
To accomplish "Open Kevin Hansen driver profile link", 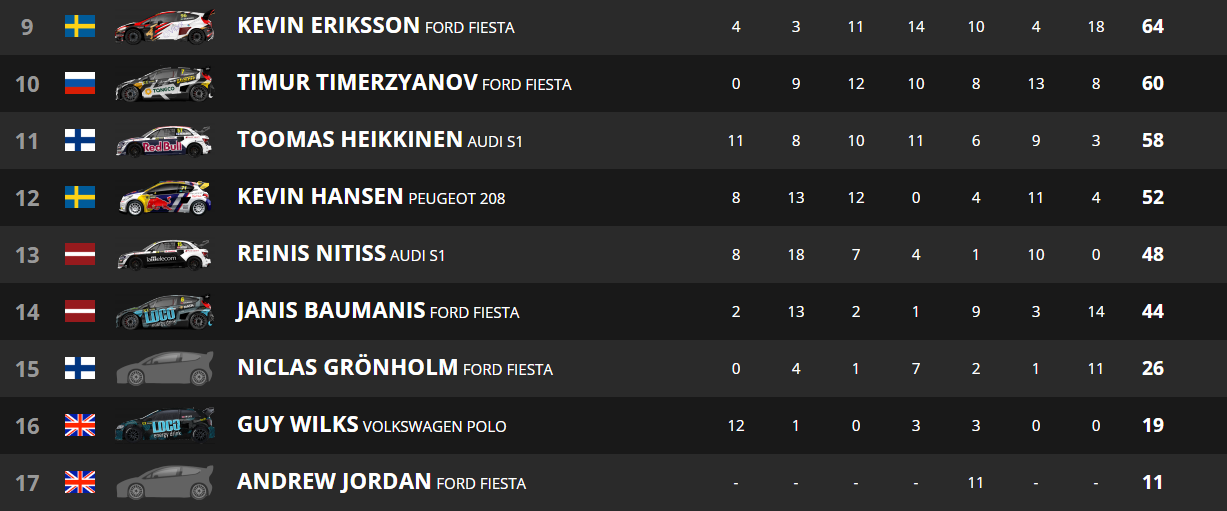I will coord(320,197).
